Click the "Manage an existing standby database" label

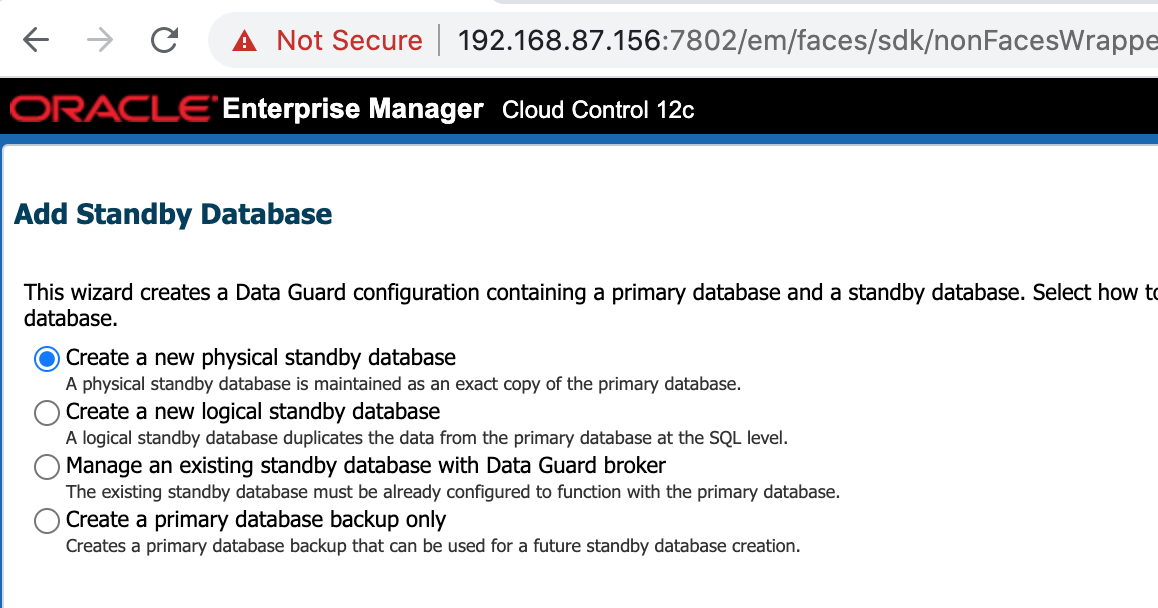click(x=366, y=465)
